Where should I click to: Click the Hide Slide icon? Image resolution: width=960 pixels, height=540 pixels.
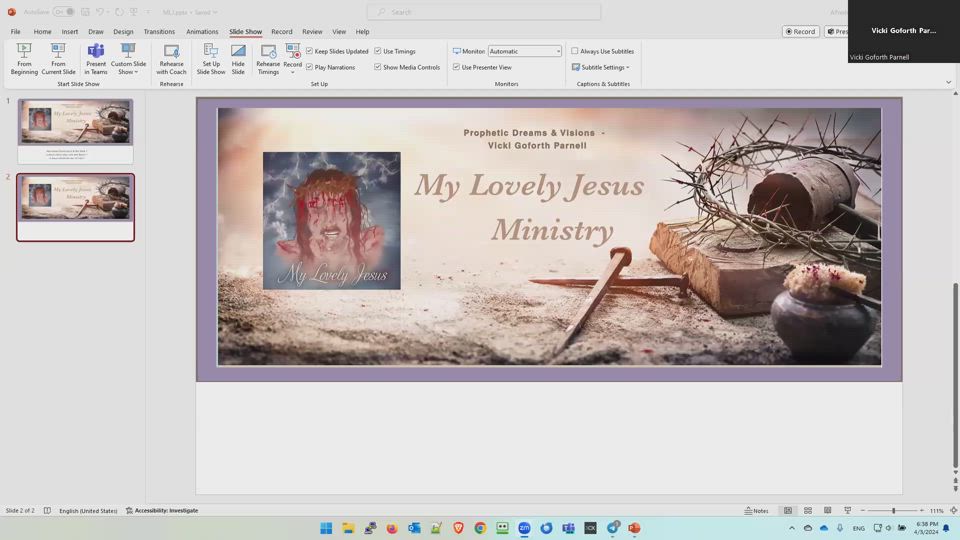point(238,58)
